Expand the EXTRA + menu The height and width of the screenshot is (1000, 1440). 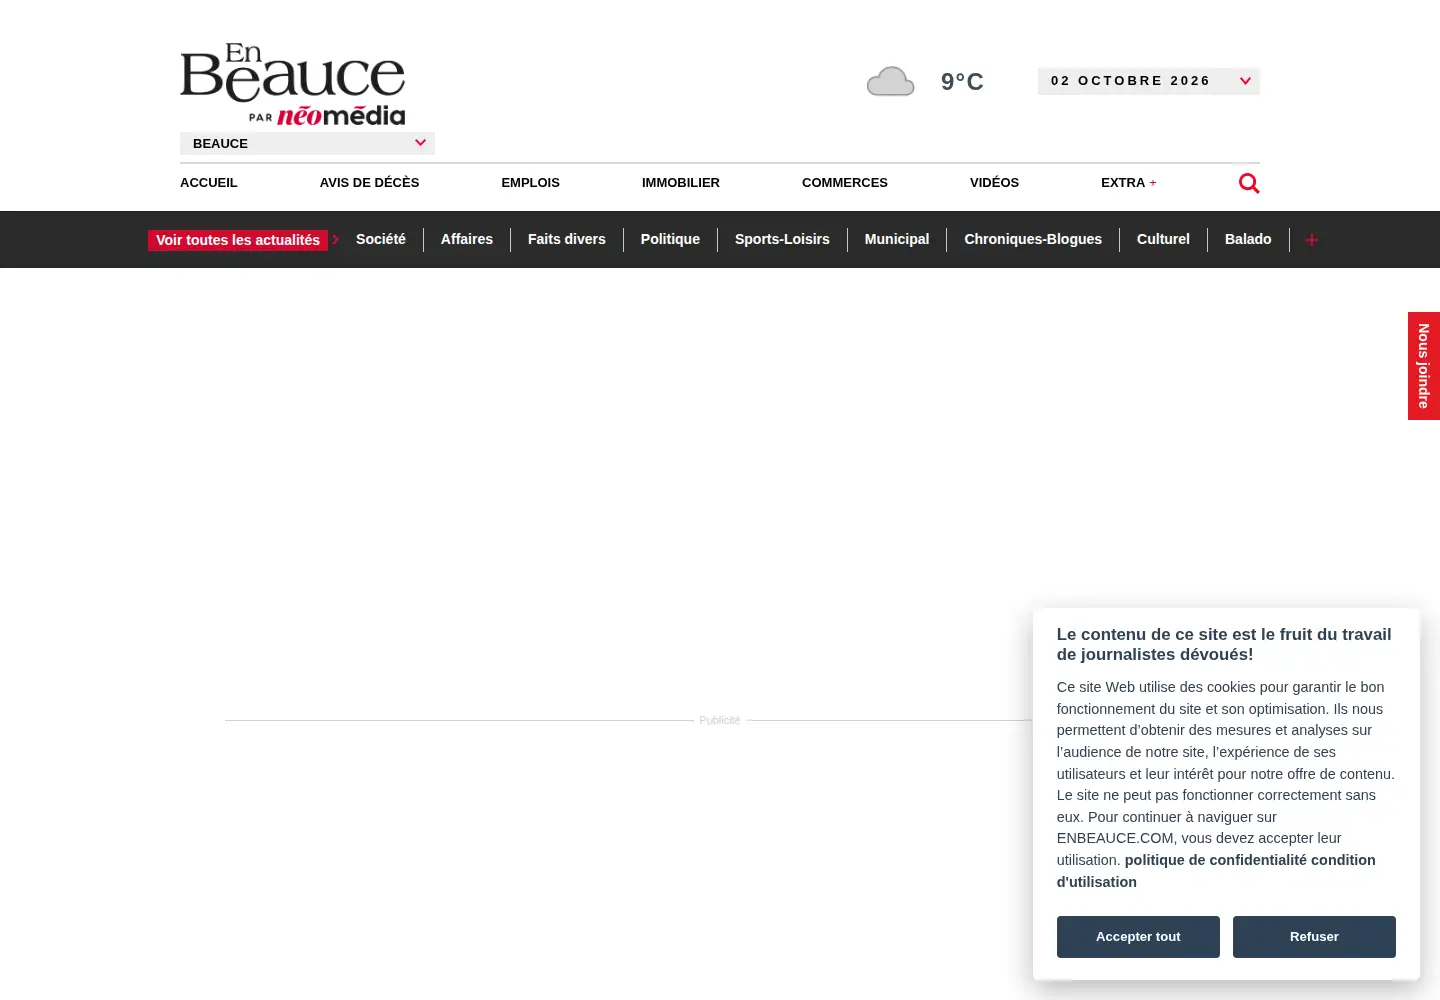[x=1129, y=183]
